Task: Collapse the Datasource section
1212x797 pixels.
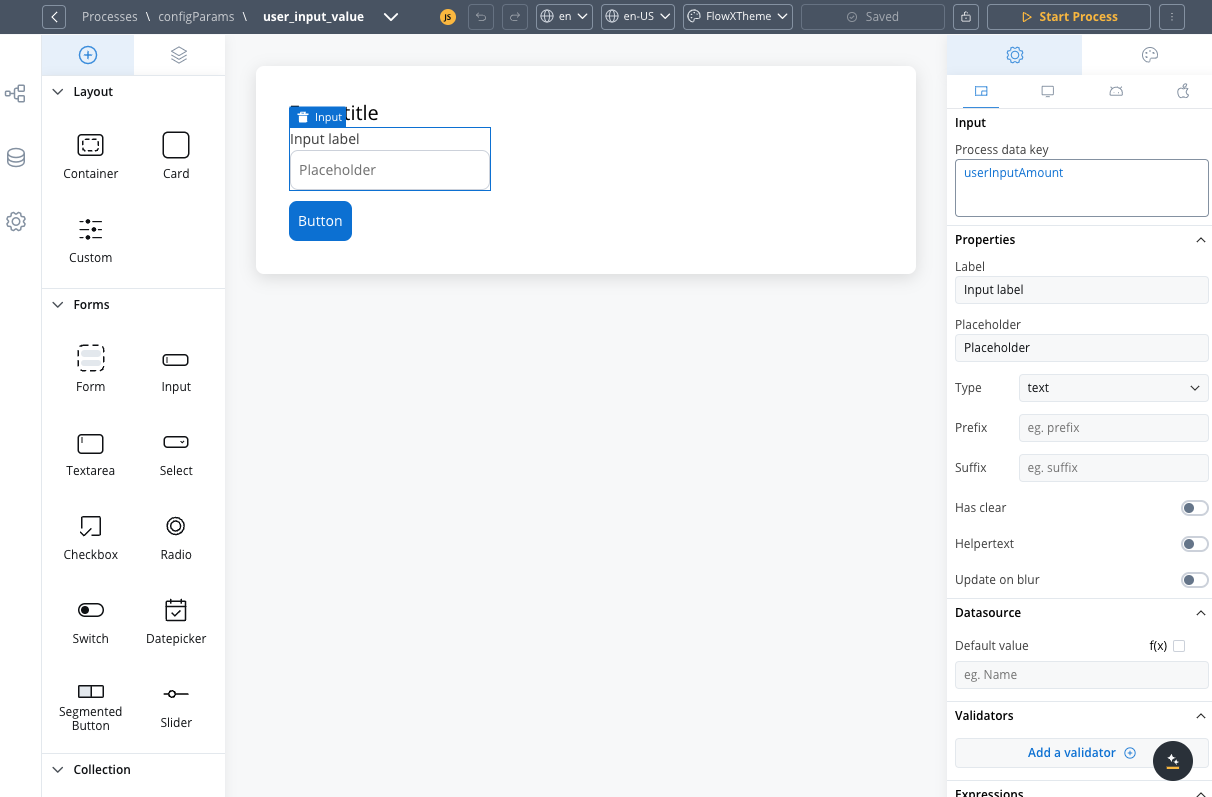Action: pos(1200,613)
